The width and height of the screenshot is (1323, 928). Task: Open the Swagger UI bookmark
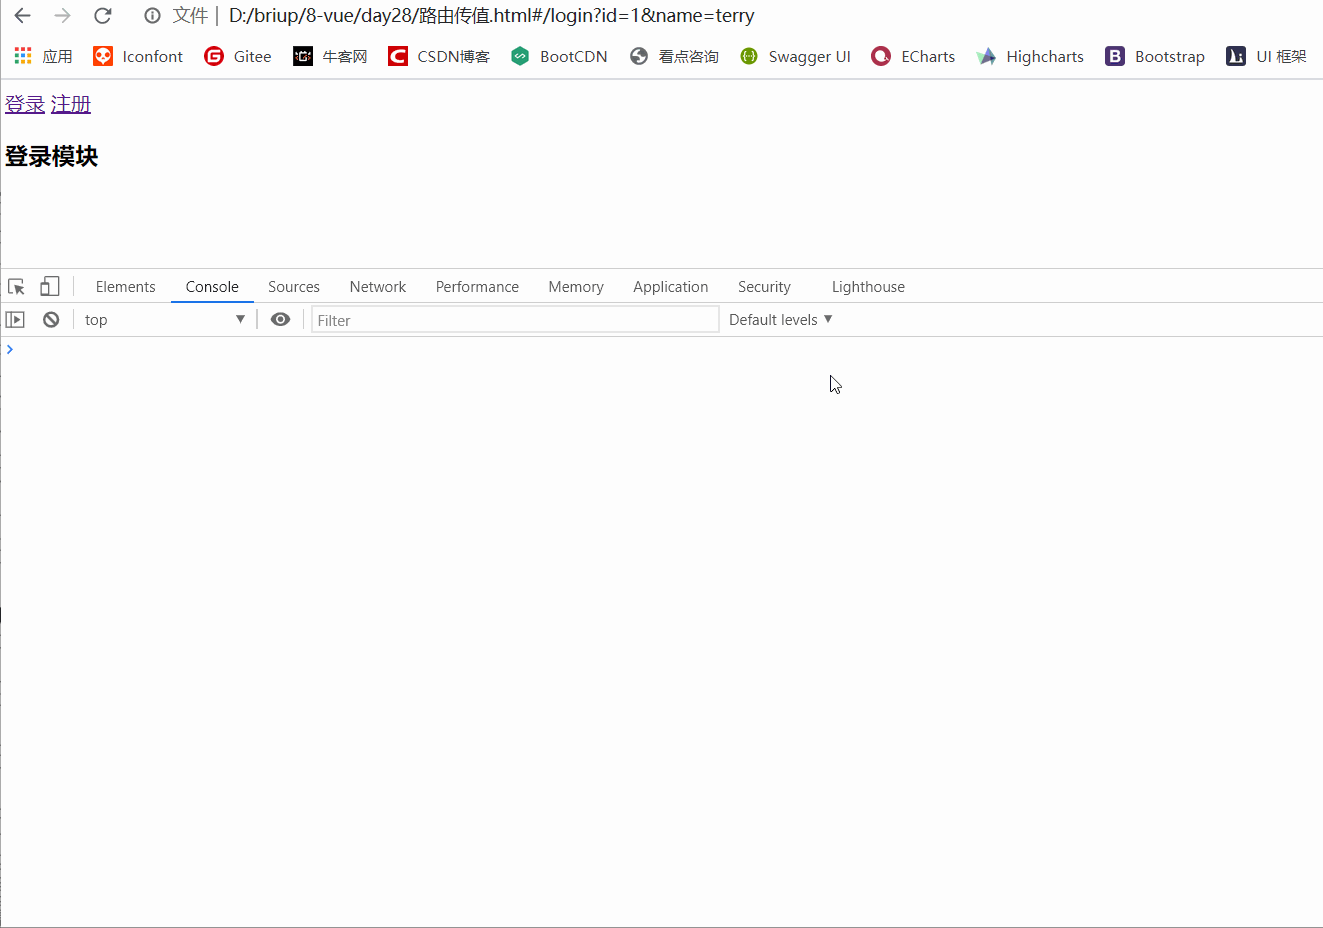tap(795, 56)
